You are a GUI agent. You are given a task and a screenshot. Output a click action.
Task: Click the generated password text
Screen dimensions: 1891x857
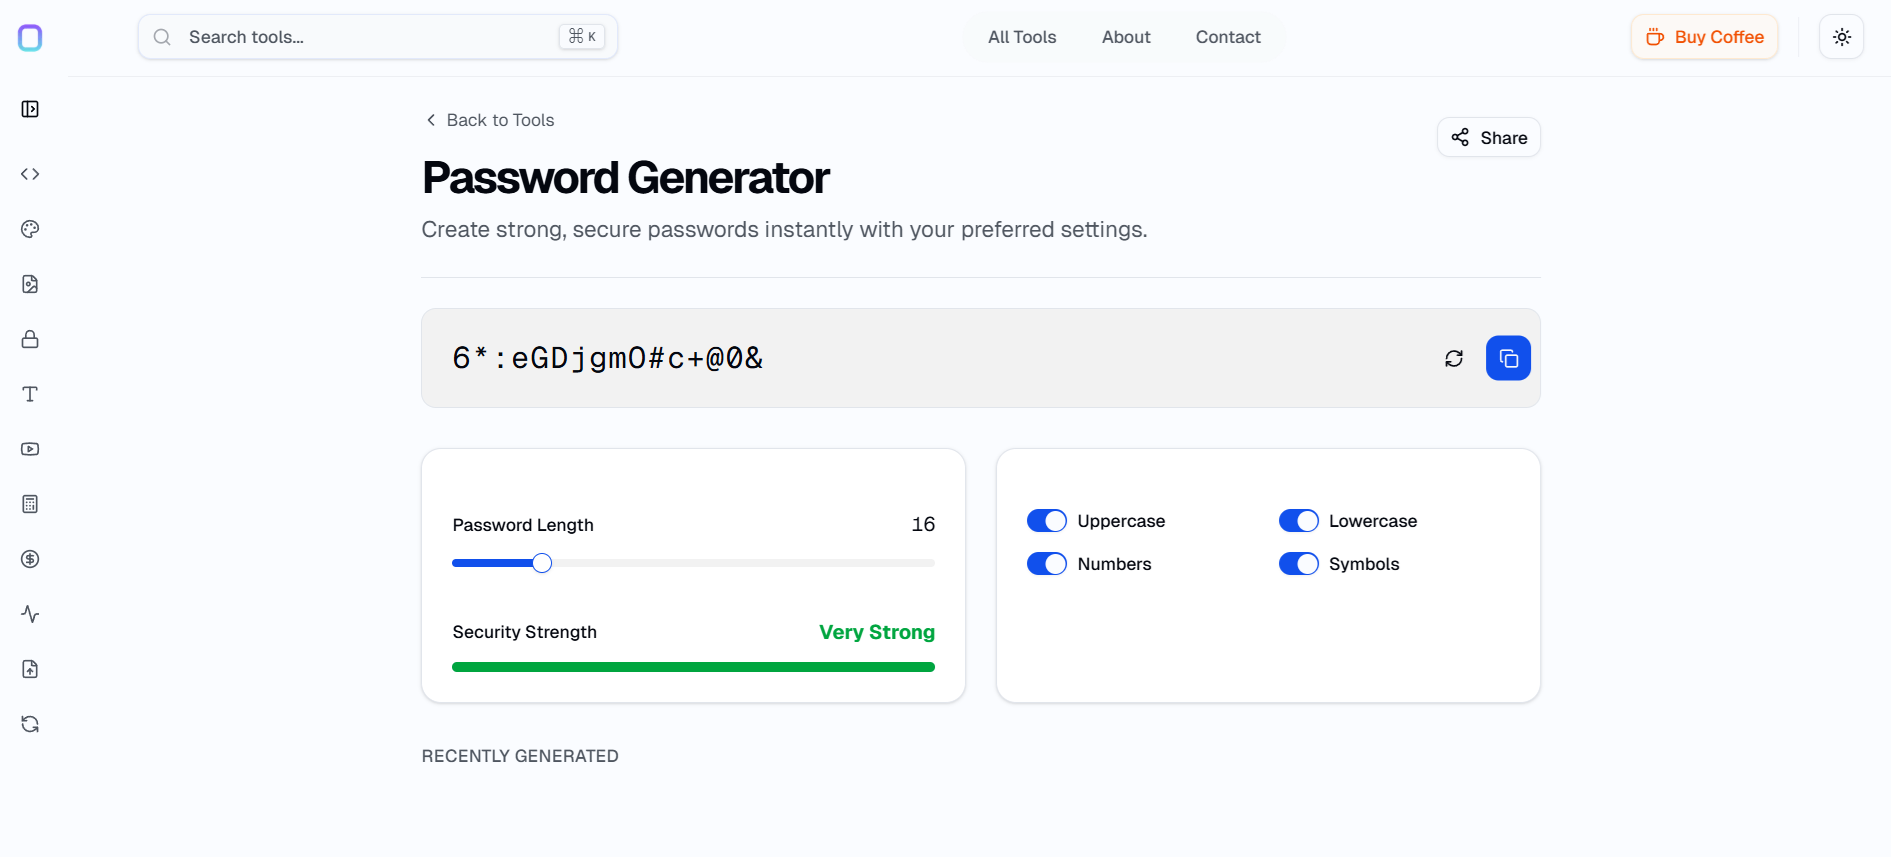608,358
